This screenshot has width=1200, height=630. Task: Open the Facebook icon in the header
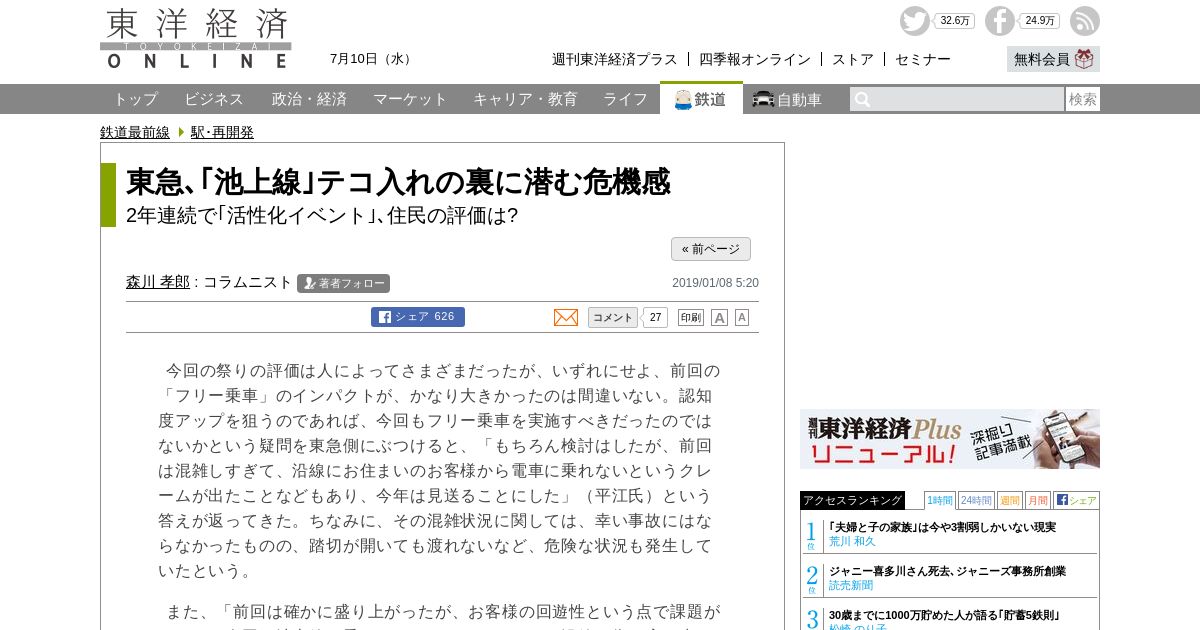click(999, 21)
